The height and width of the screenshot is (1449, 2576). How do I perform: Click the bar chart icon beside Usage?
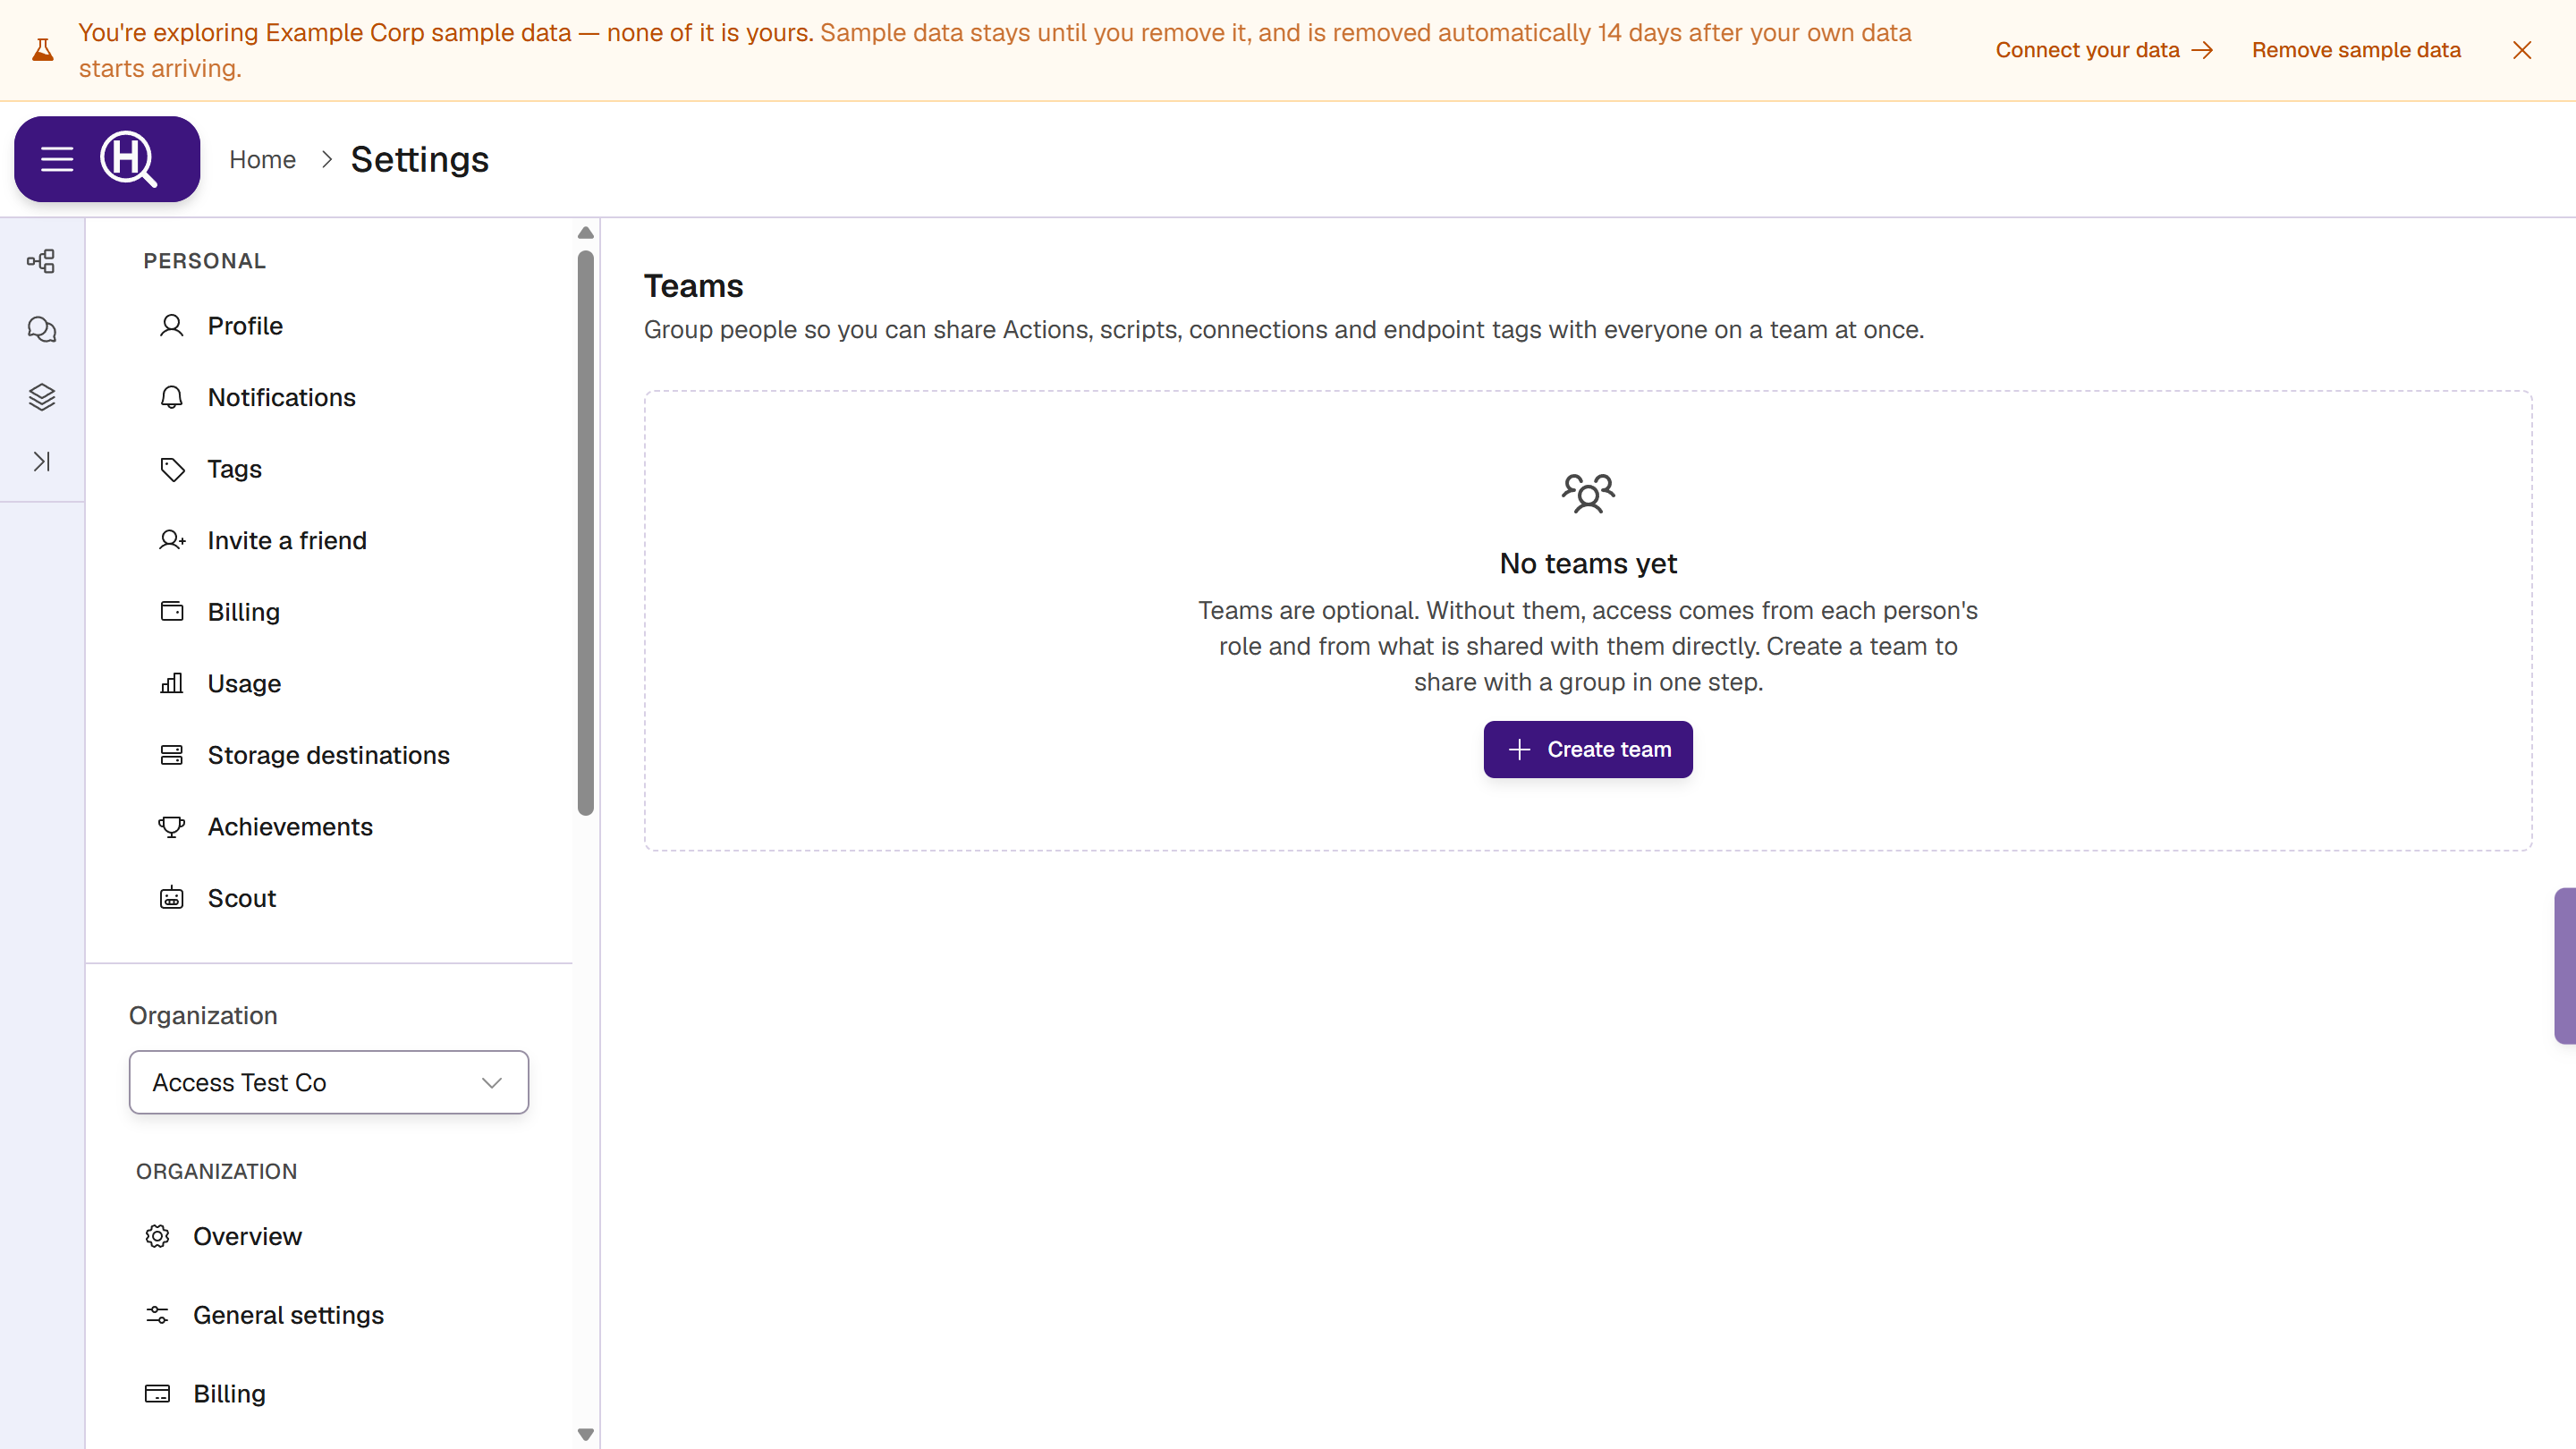tap(172, 683)
